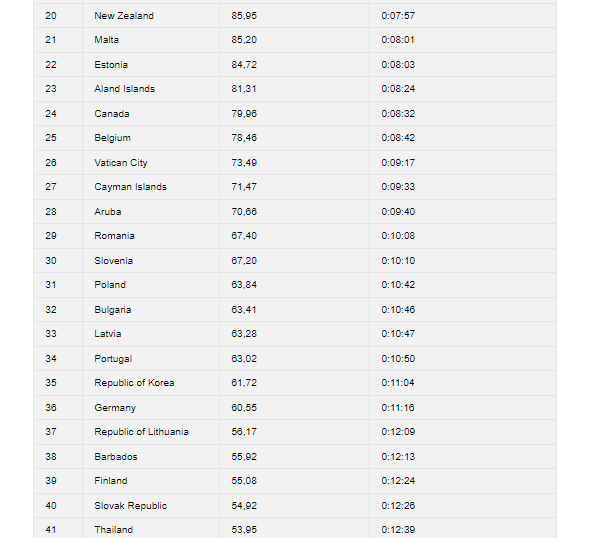Click Cayman Islands speed 71,47
The width and height of the screenshot is (596, 538).
pyautogui.click(x=244, y=187)
